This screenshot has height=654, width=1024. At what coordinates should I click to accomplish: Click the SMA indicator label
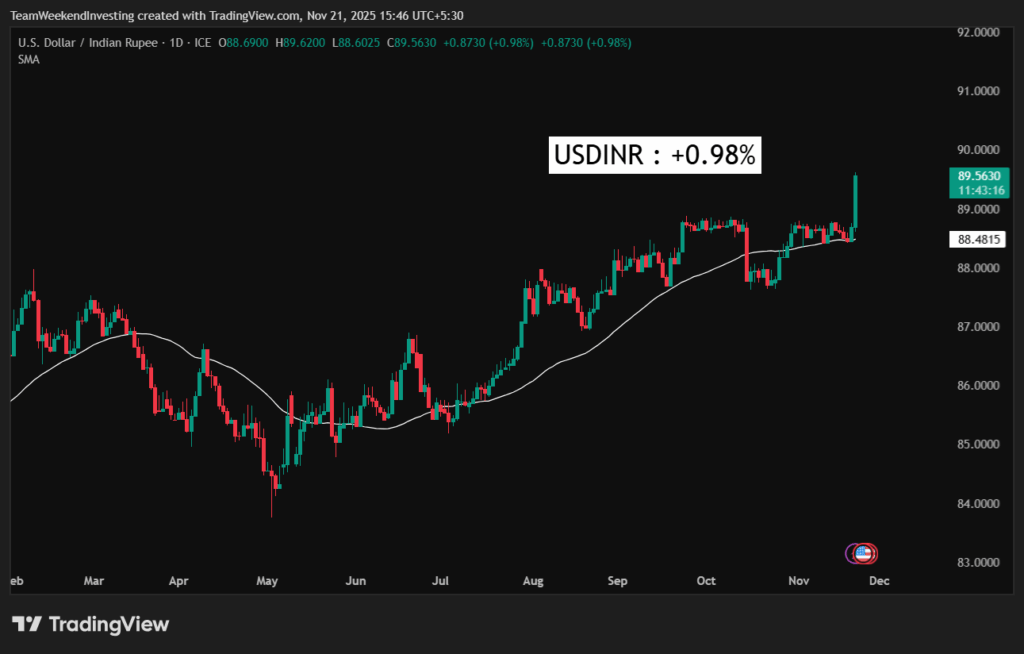pos(28,59)
